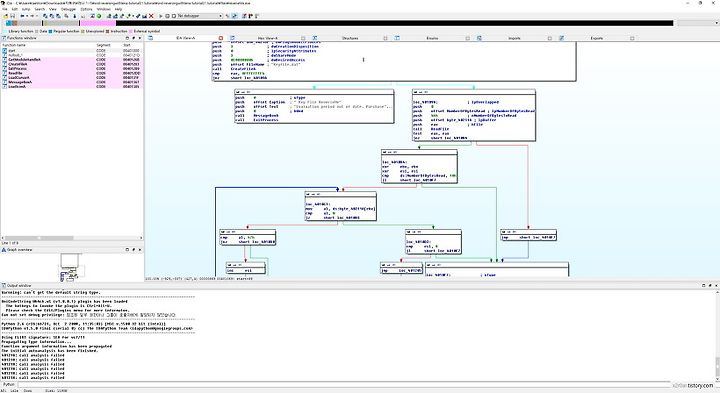
Task: Open the No debugger selection dropdown
Action: (x=200, y=16)
